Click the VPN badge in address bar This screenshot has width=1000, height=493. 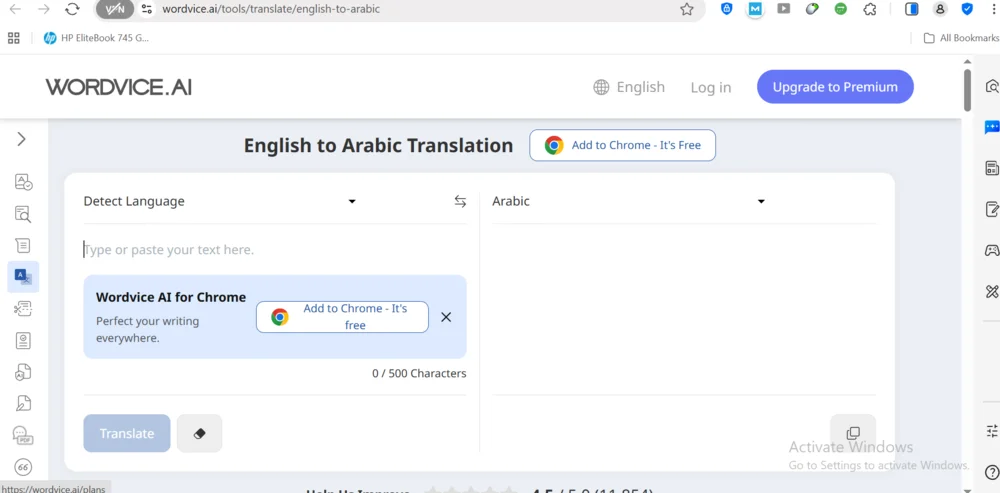pyautogui.click(x=115, y=9)
